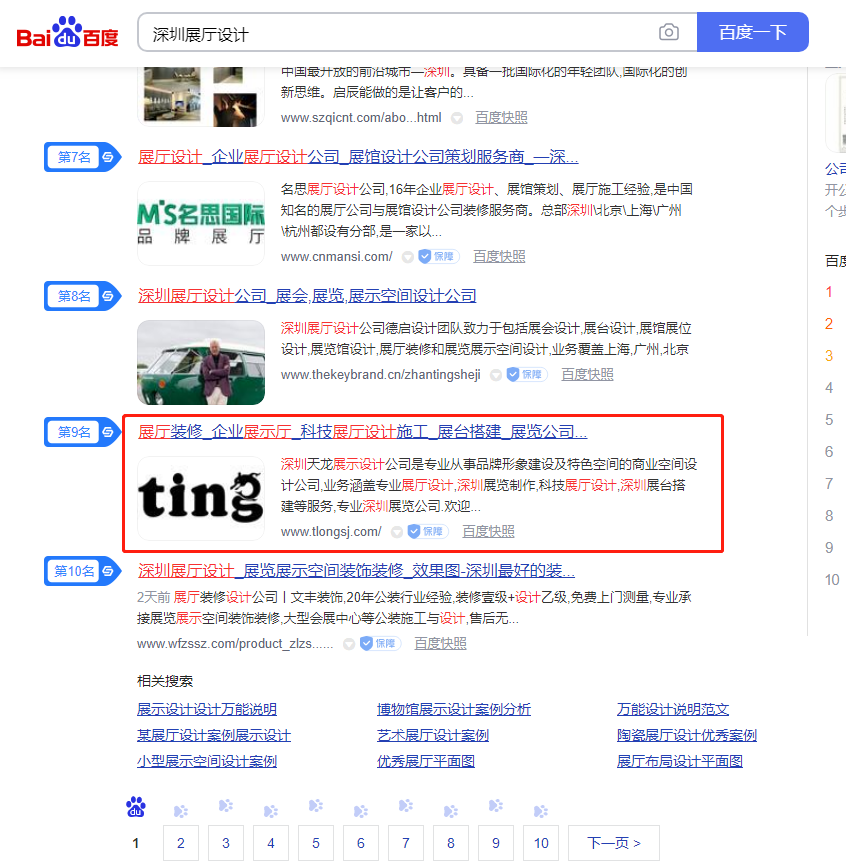Open 百度快照 for www.tlongsj.com result
The width and height of the screenshot is (846, 868).
pyautogui.click(x=488, y=532)
